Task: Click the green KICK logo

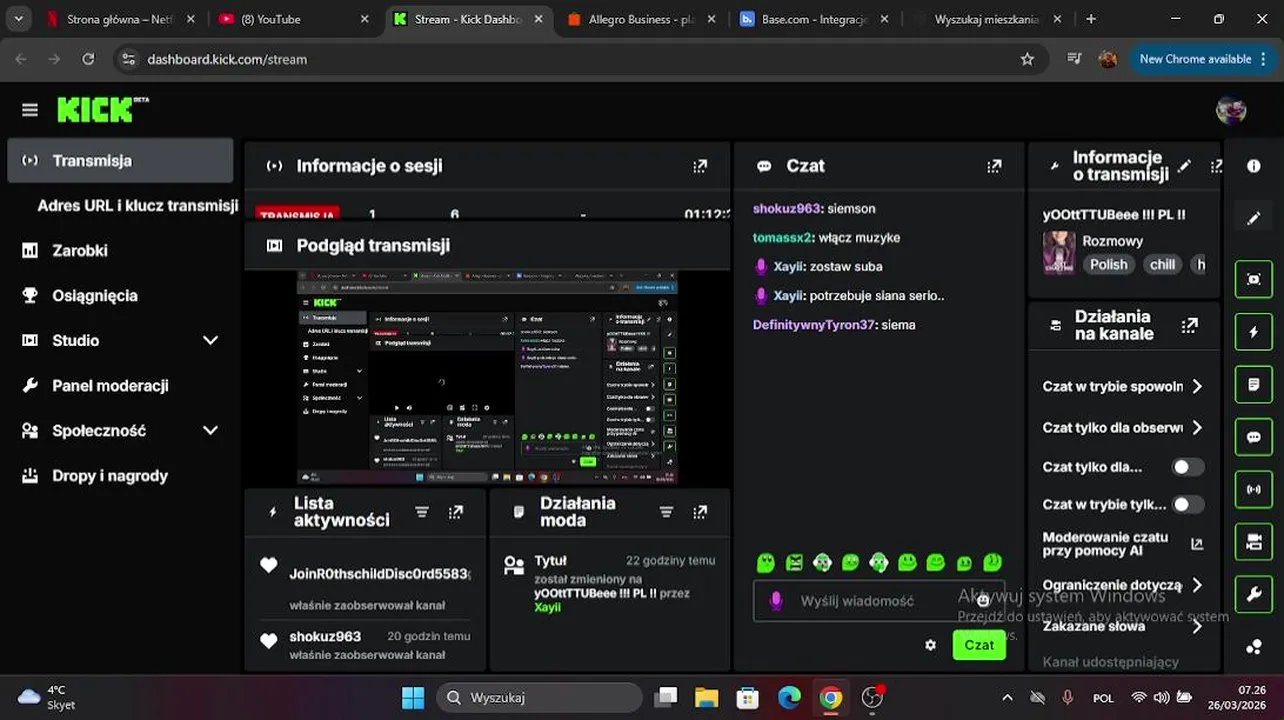Action: click(103, 109)
